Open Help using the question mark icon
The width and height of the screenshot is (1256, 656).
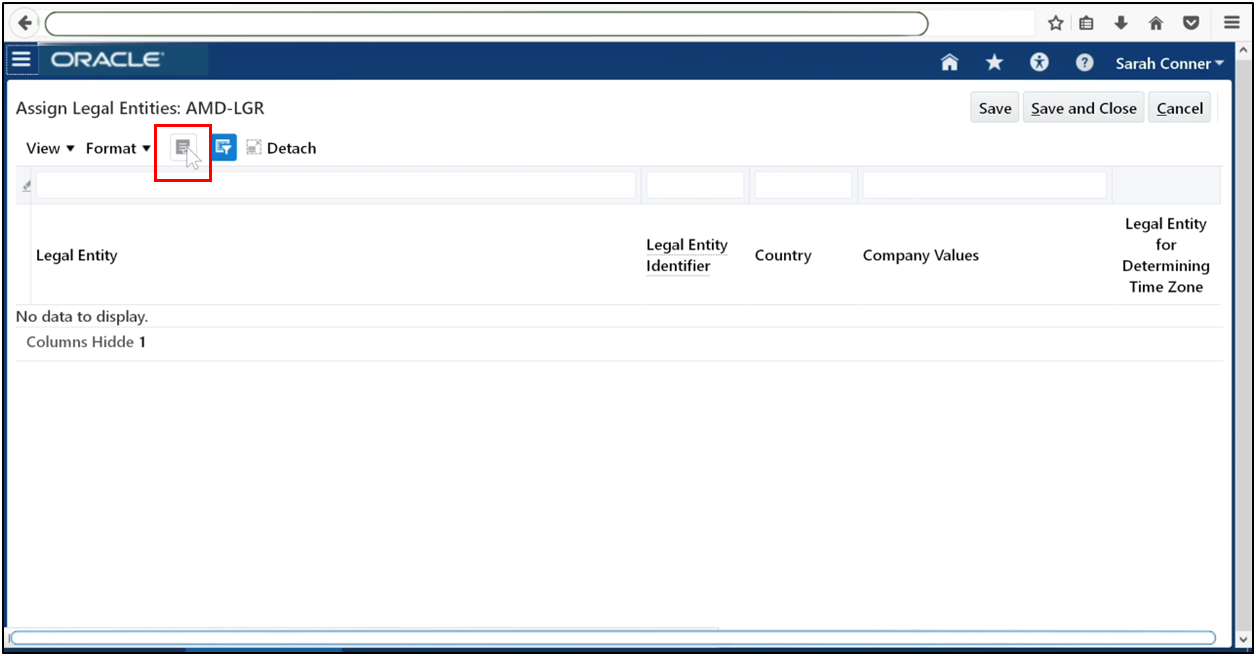[x=1084, y=62]
